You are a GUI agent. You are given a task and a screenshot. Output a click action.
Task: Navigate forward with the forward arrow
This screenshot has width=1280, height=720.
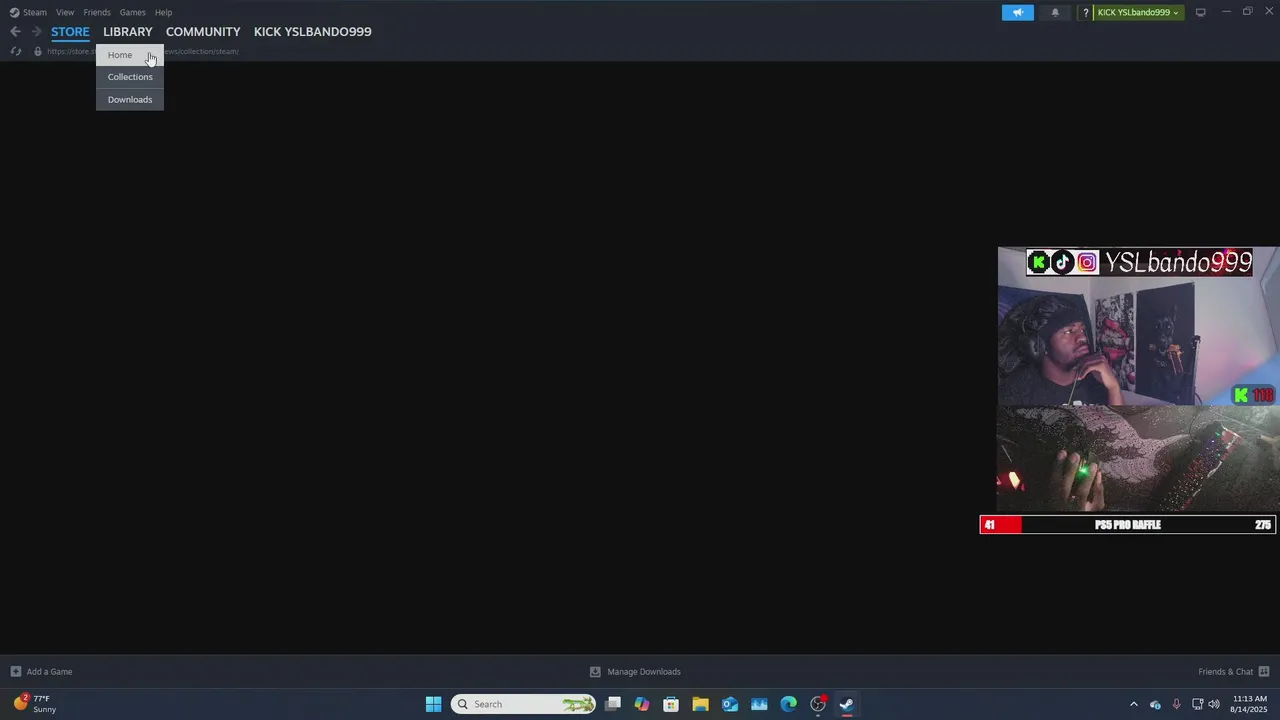click(36, 32)
